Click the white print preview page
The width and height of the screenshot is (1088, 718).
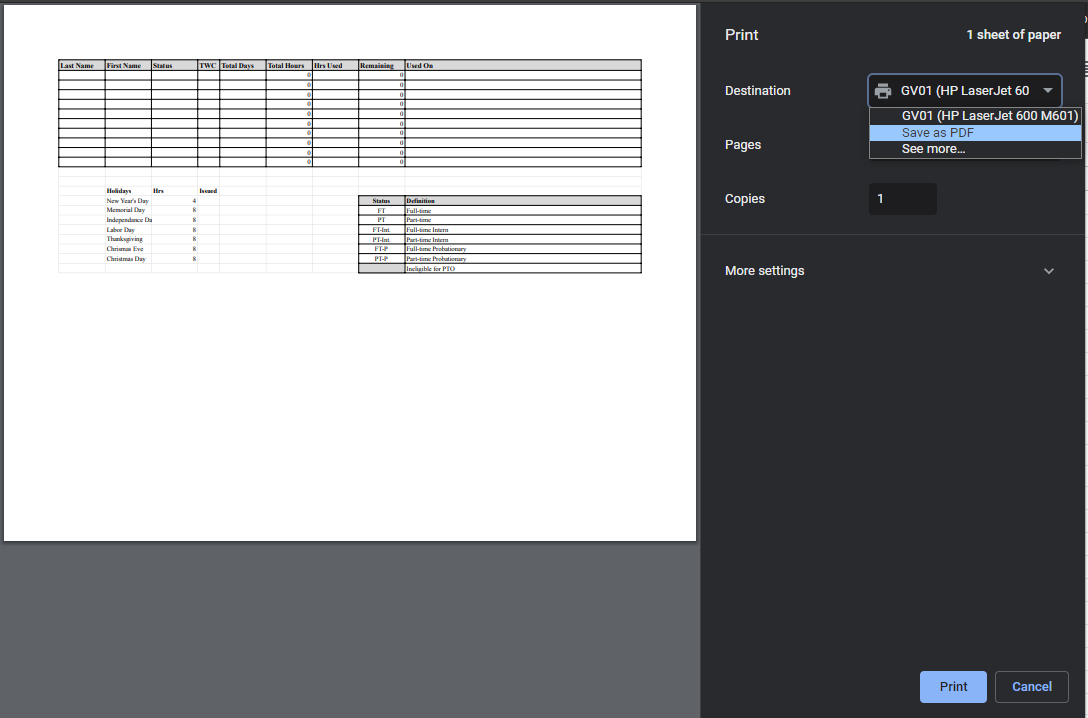[350, 400]
